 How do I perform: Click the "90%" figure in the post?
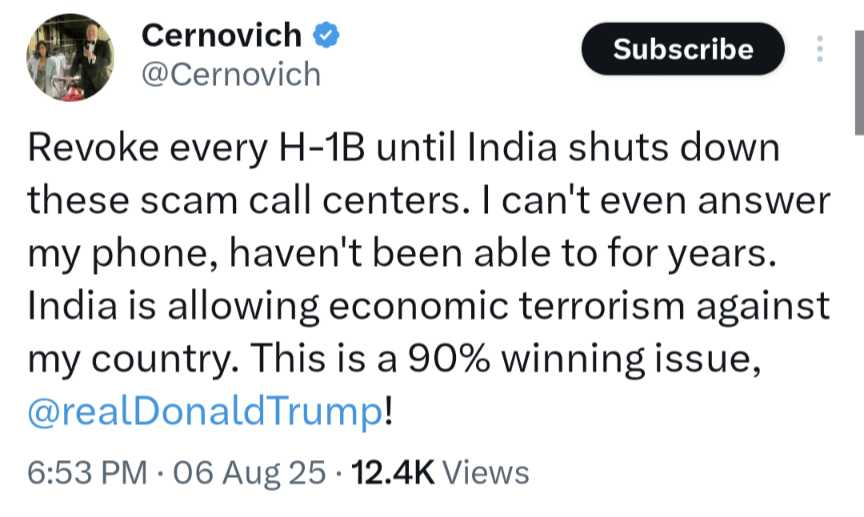coord(449,358)
